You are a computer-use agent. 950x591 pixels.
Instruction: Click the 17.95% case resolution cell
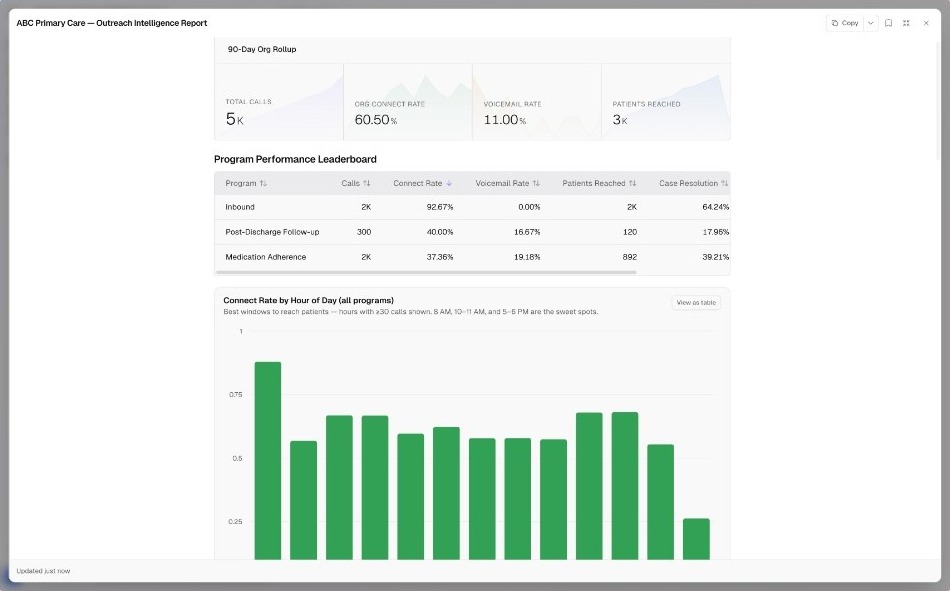(716, 232)
